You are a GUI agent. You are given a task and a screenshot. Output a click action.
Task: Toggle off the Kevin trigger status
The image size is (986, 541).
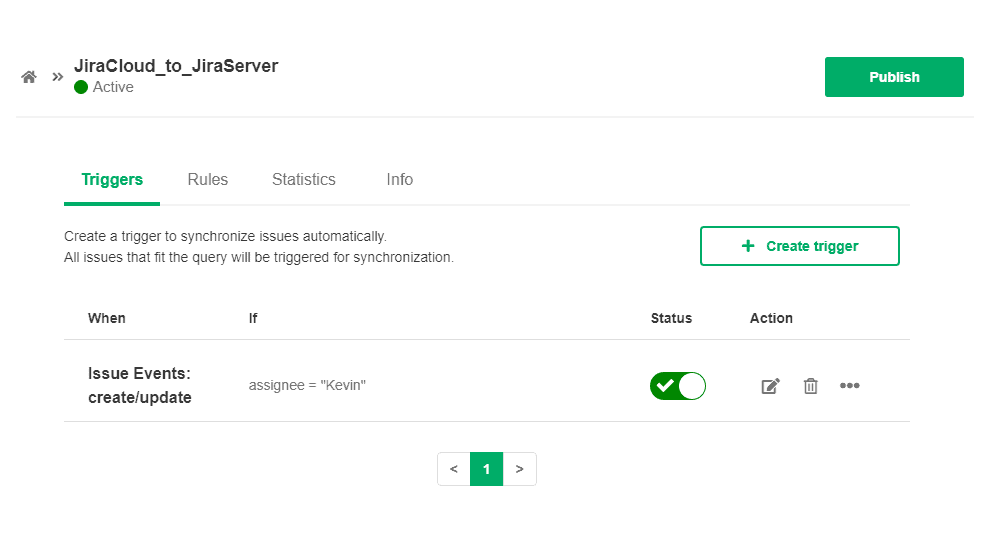pyautogui.click(x=678, y=386)
